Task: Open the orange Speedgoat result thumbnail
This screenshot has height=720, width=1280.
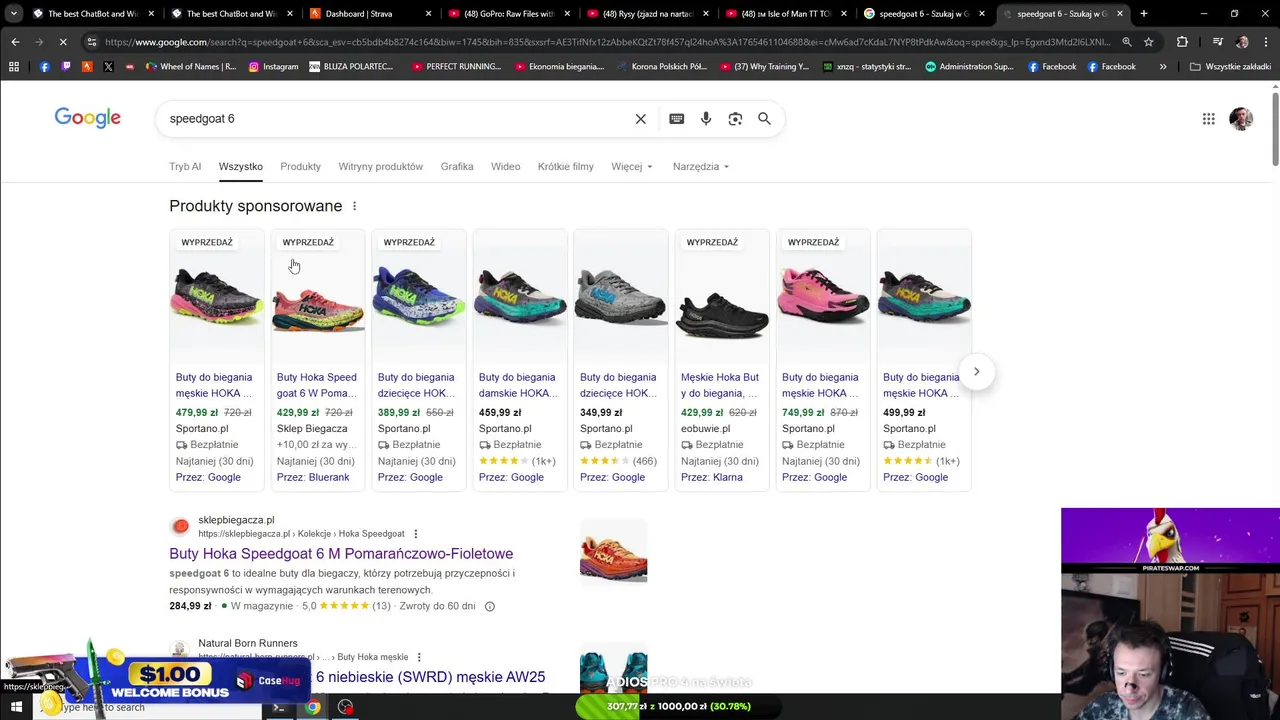Action: (613, 552)
